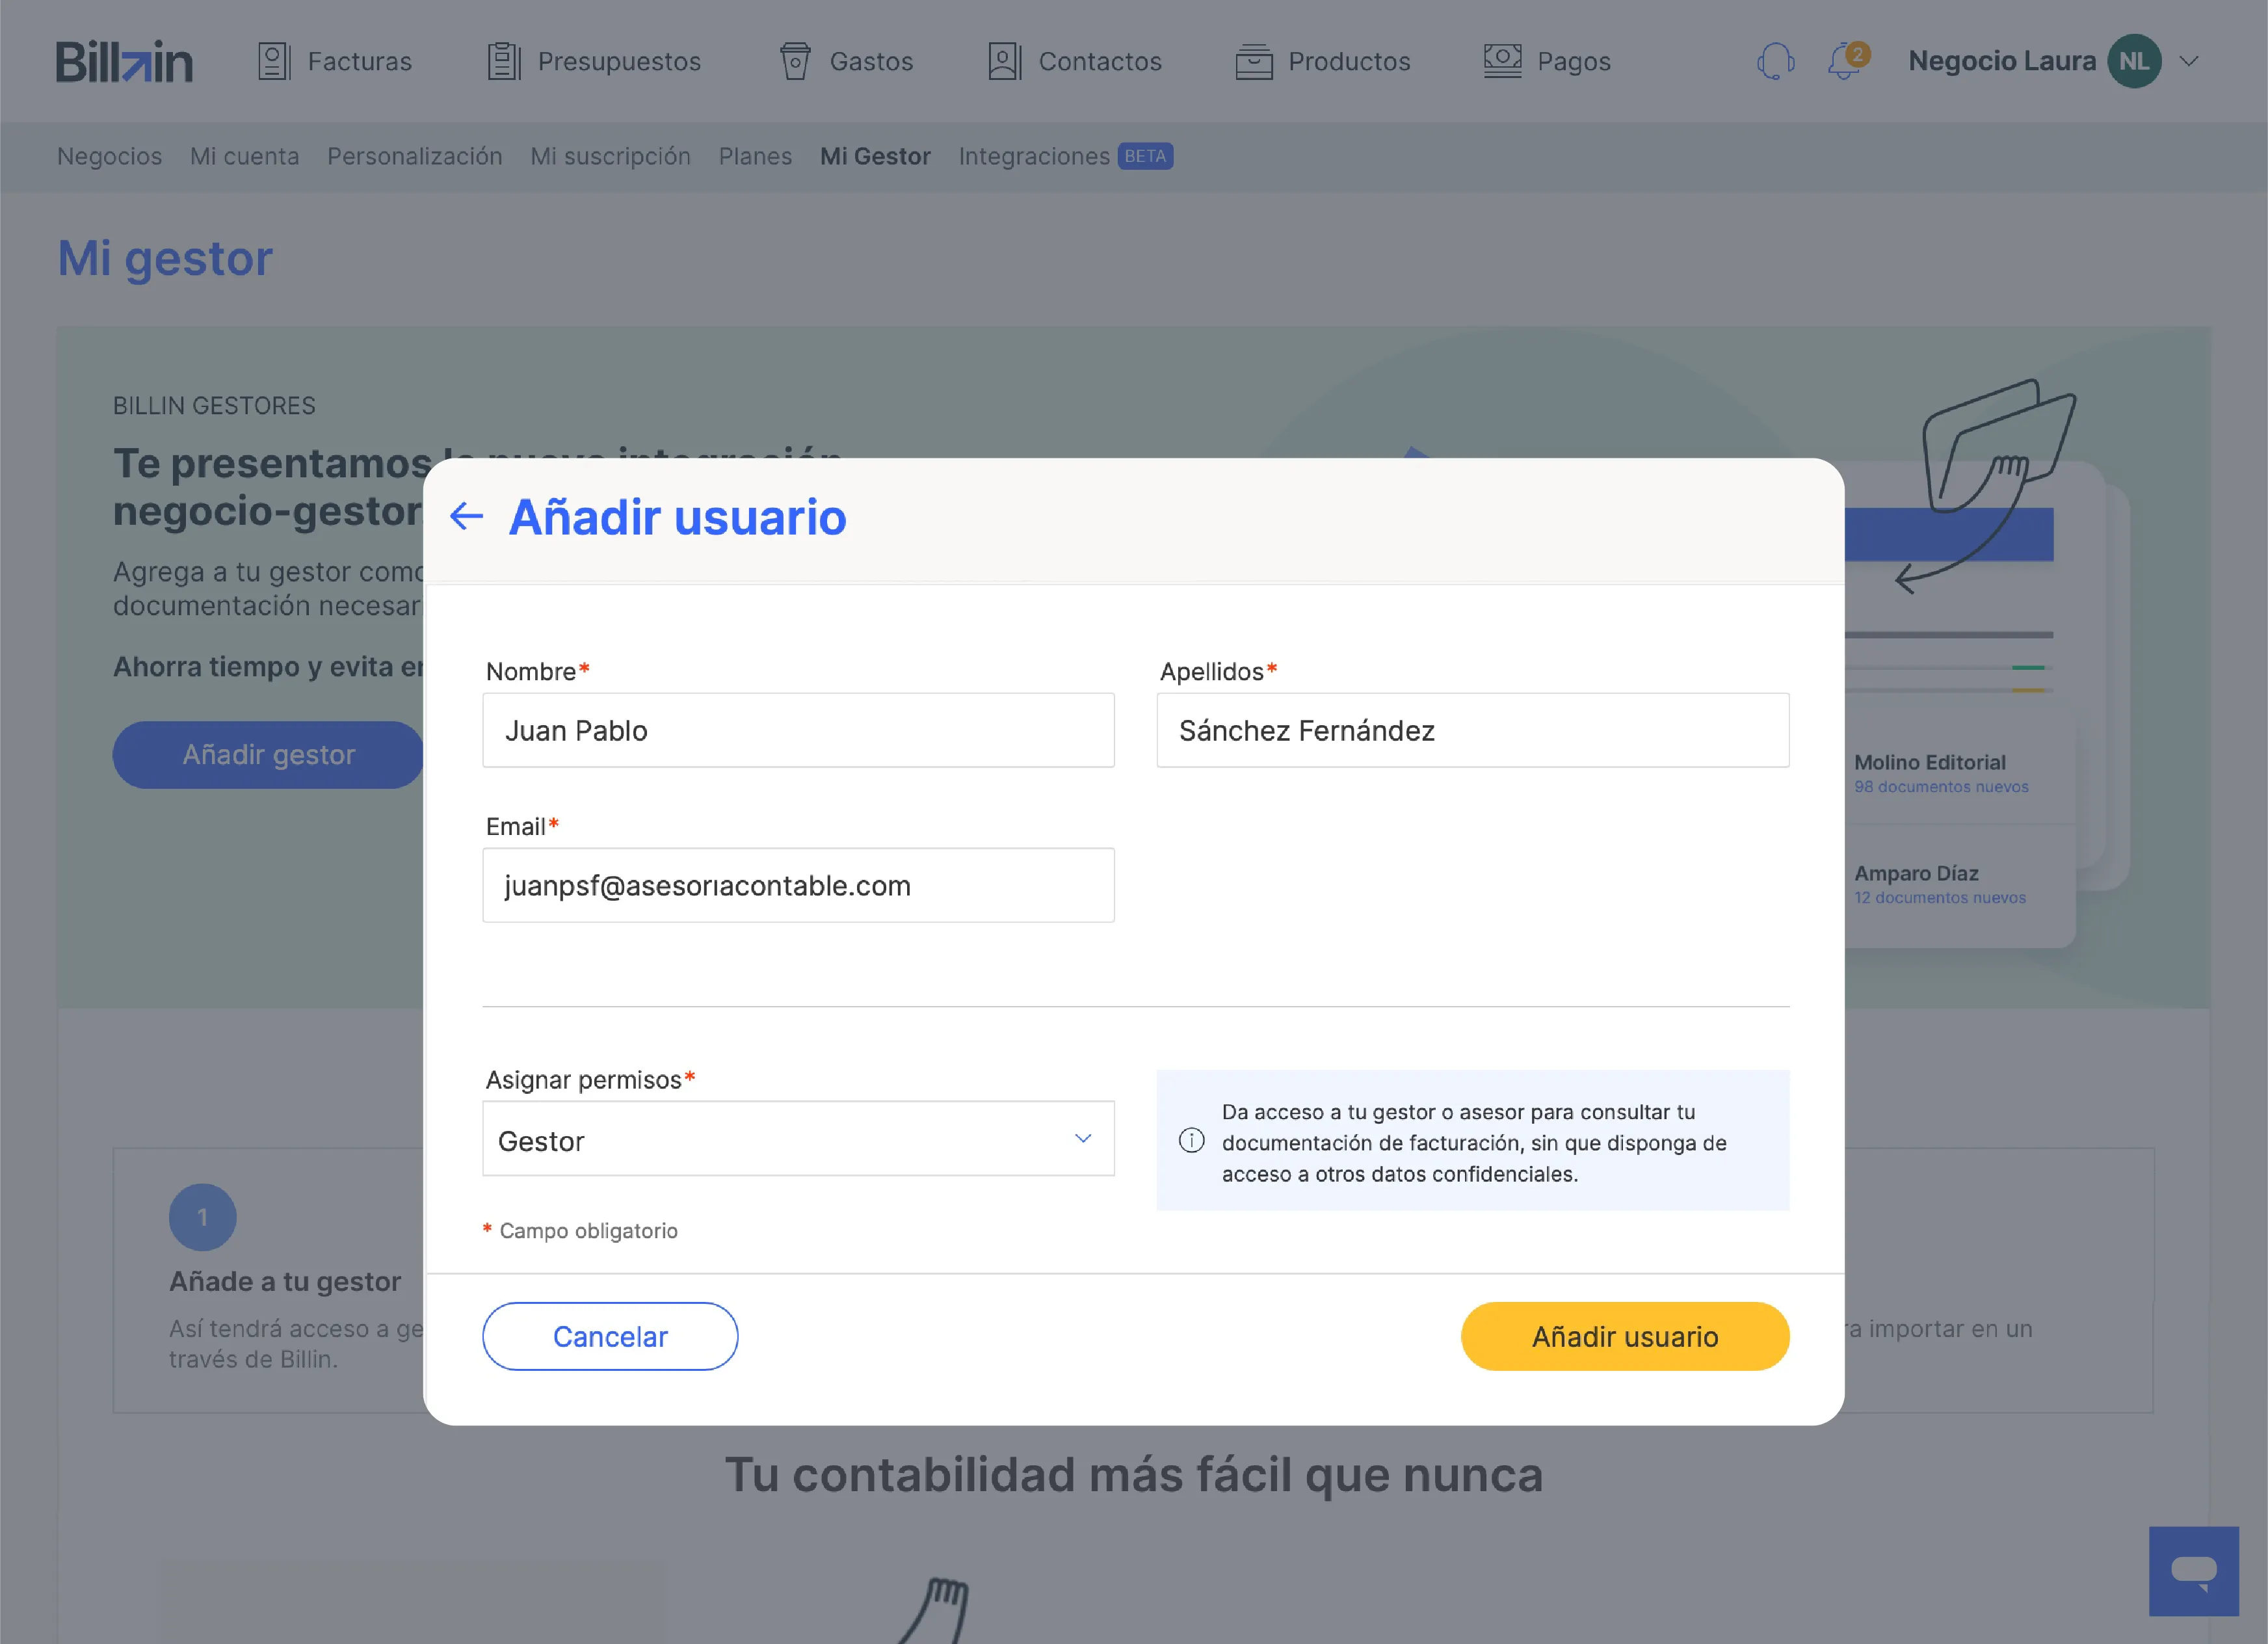This screenshot has width=2268, height=1644.
Task: Open Facturas menu
Action: coord(335,61)
